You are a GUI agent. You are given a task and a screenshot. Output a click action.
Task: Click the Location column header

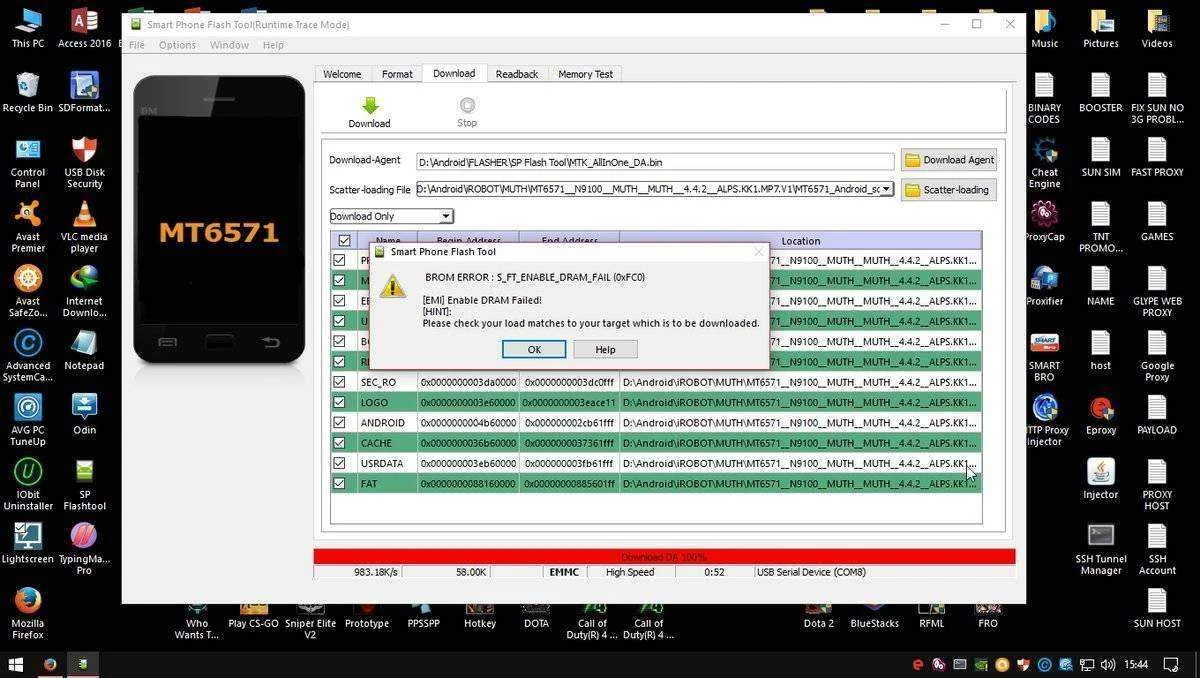pyautogui.click(x=800, y=241)
